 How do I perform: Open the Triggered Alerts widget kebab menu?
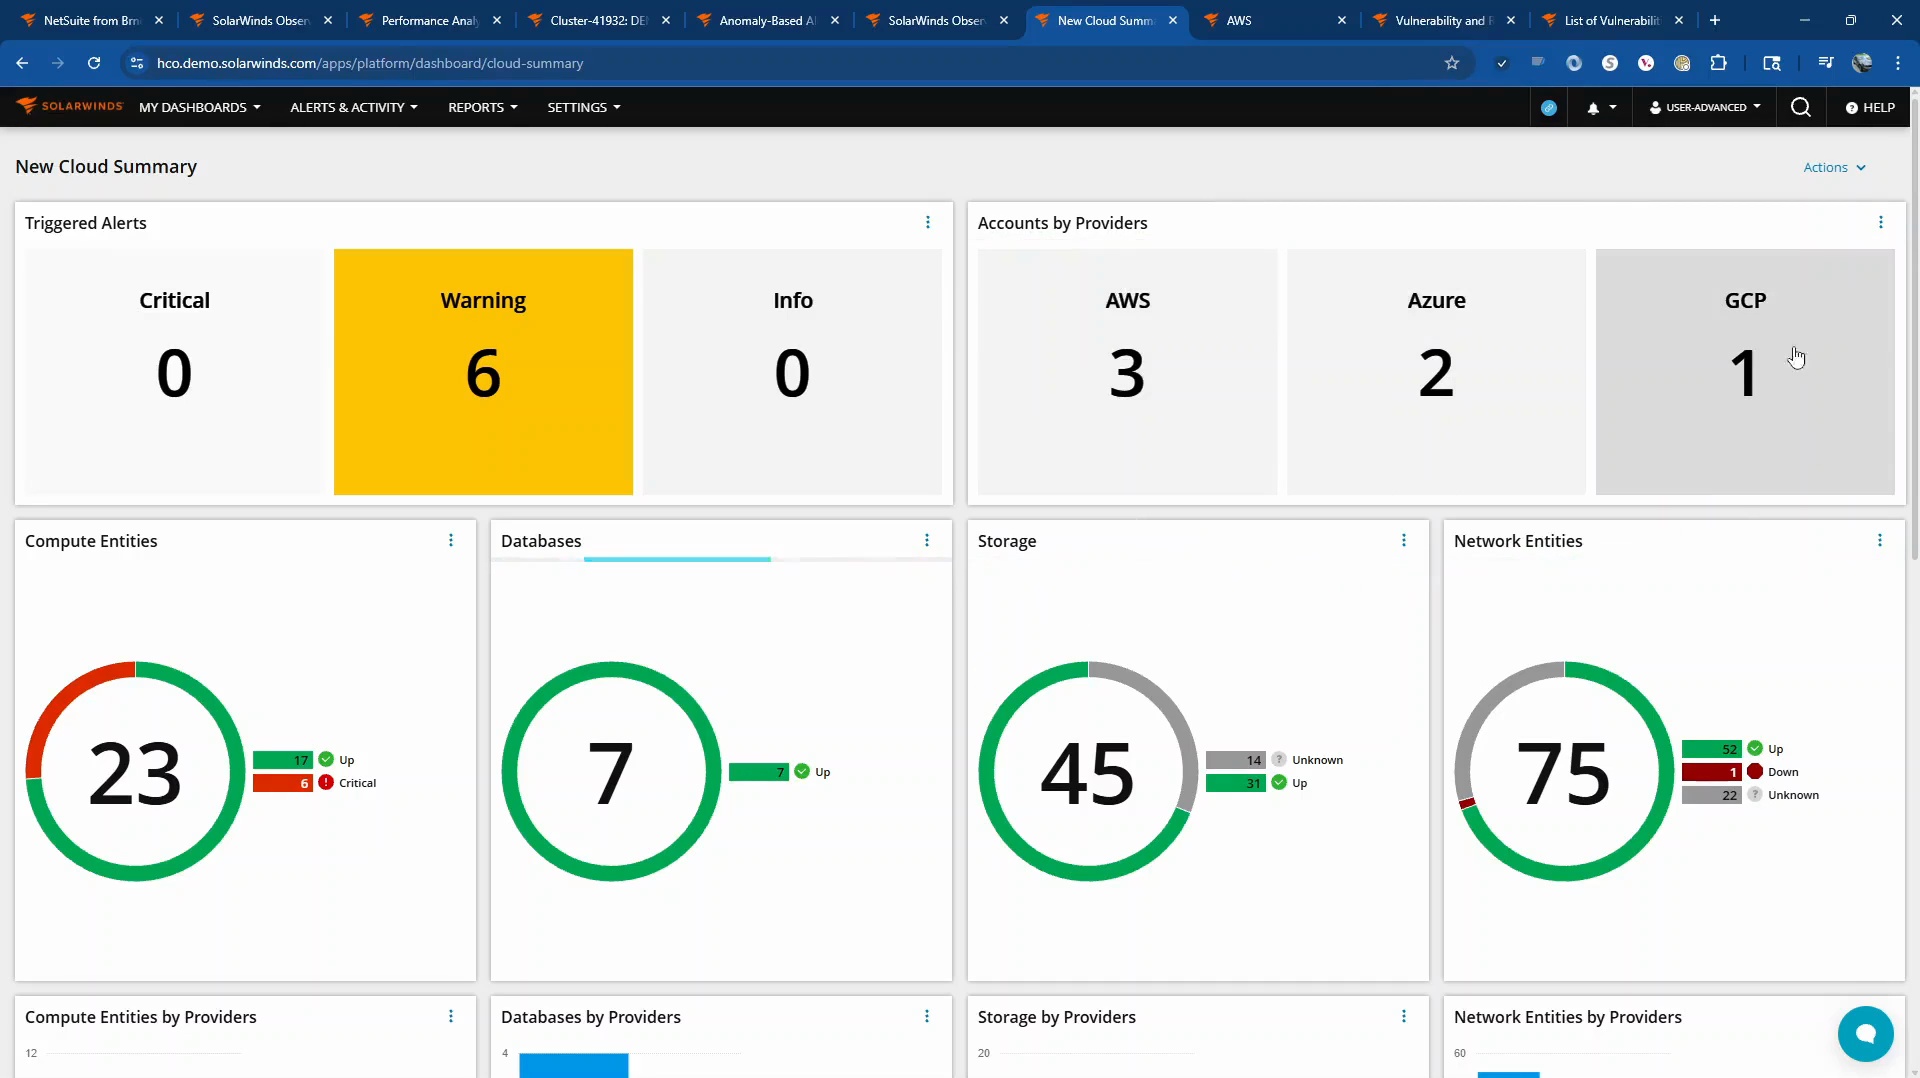(927, 223)
